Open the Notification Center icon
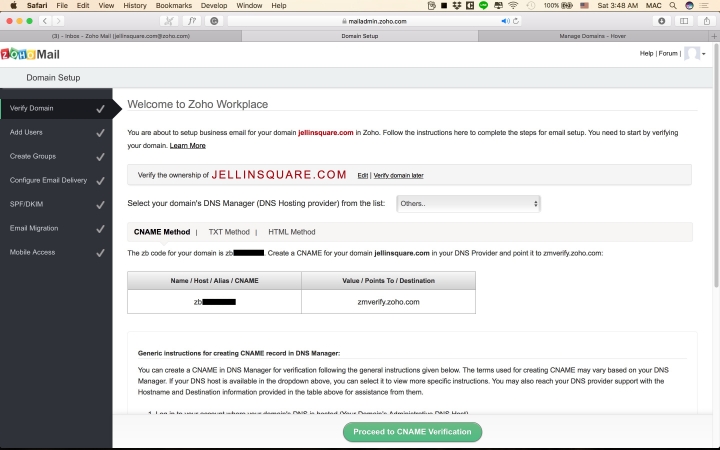 (x=703, y=6)
